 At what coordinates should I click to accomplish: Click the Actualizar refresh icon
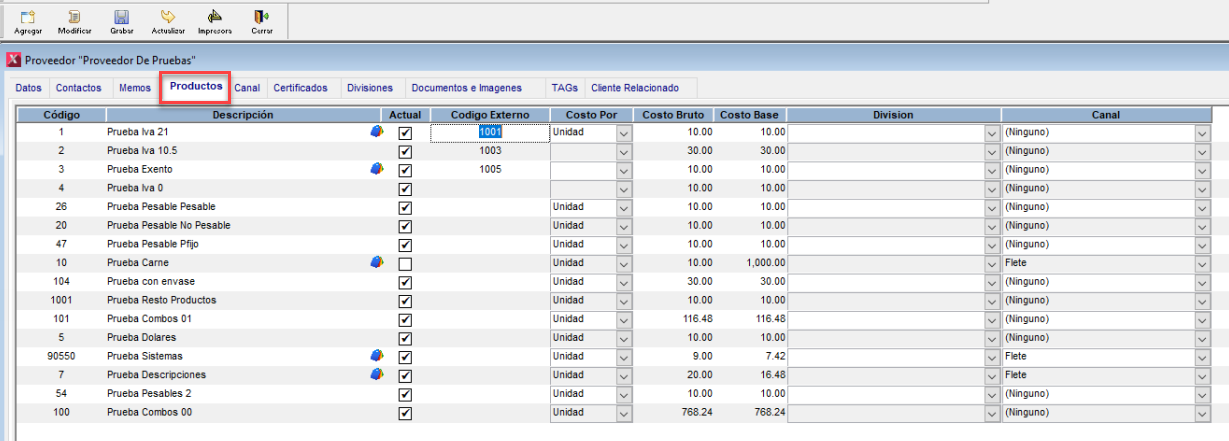168,17
